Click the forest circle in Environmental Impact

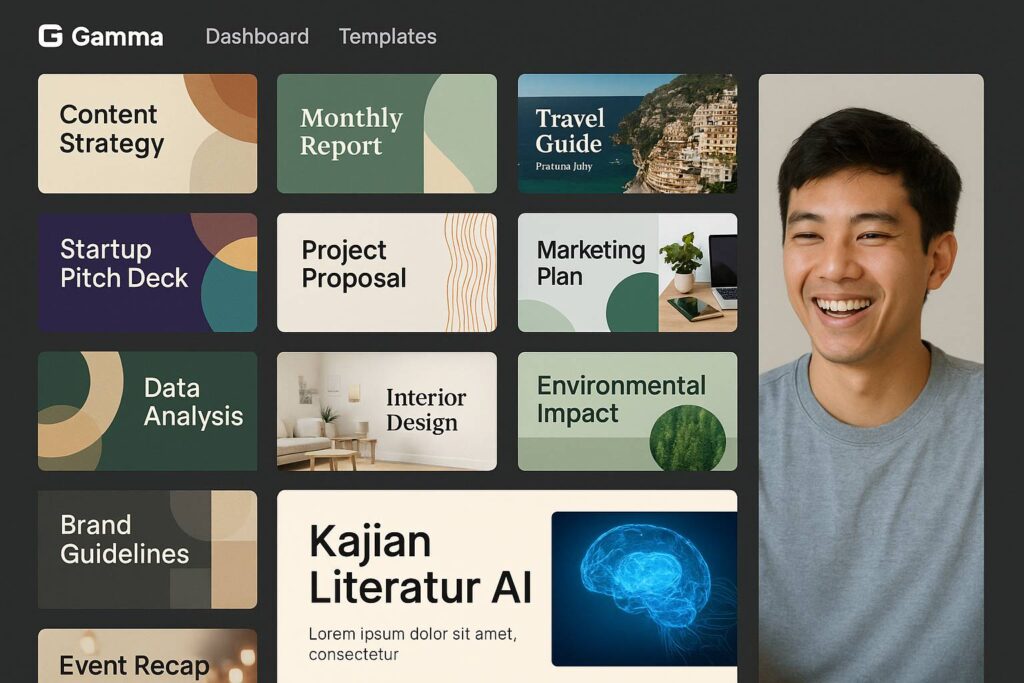click(688, 439)
